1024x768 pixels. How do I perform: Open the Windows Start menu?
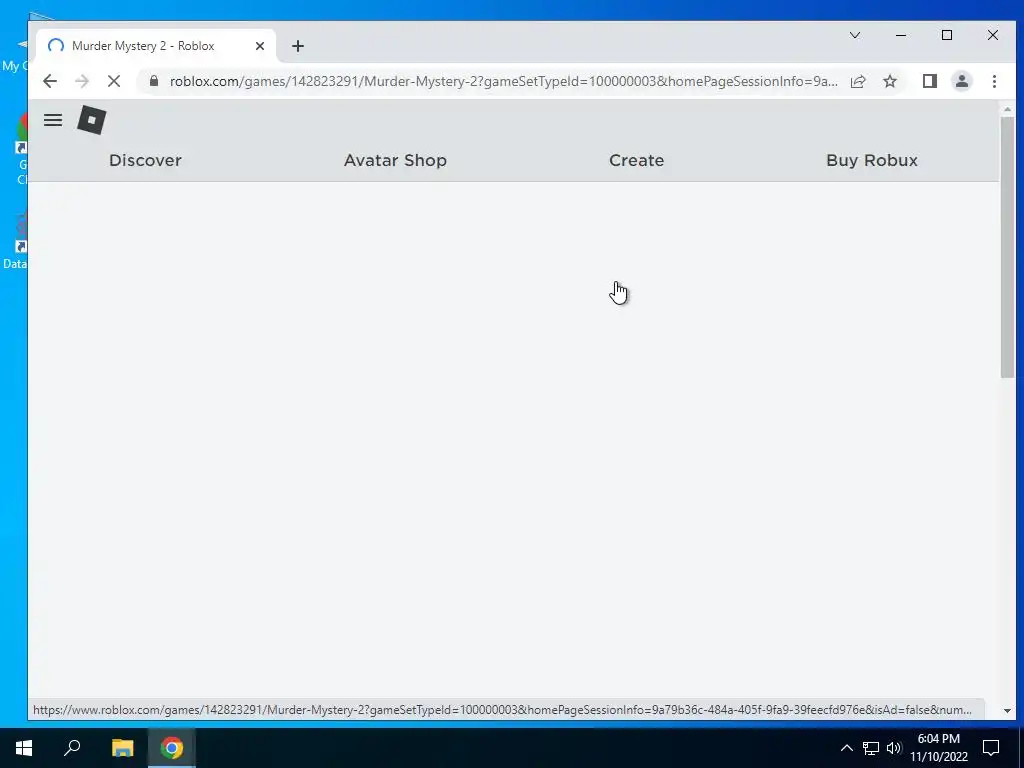click(x=24, y=748)
